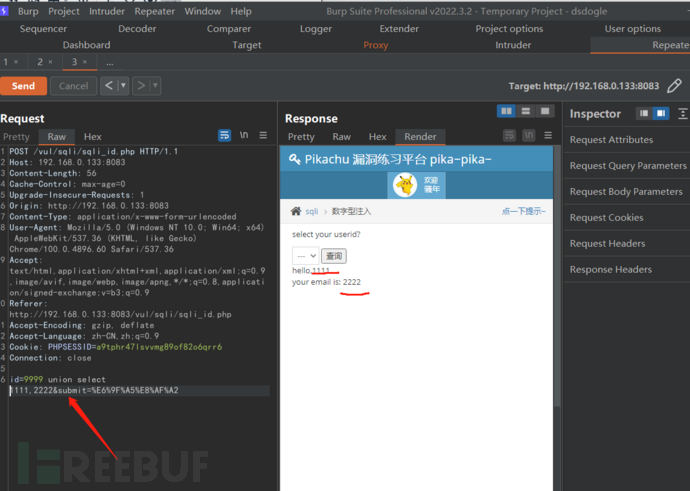Select Repeater request tab 1
This screenshot has width=690, height=491.
tap(6, 62)
